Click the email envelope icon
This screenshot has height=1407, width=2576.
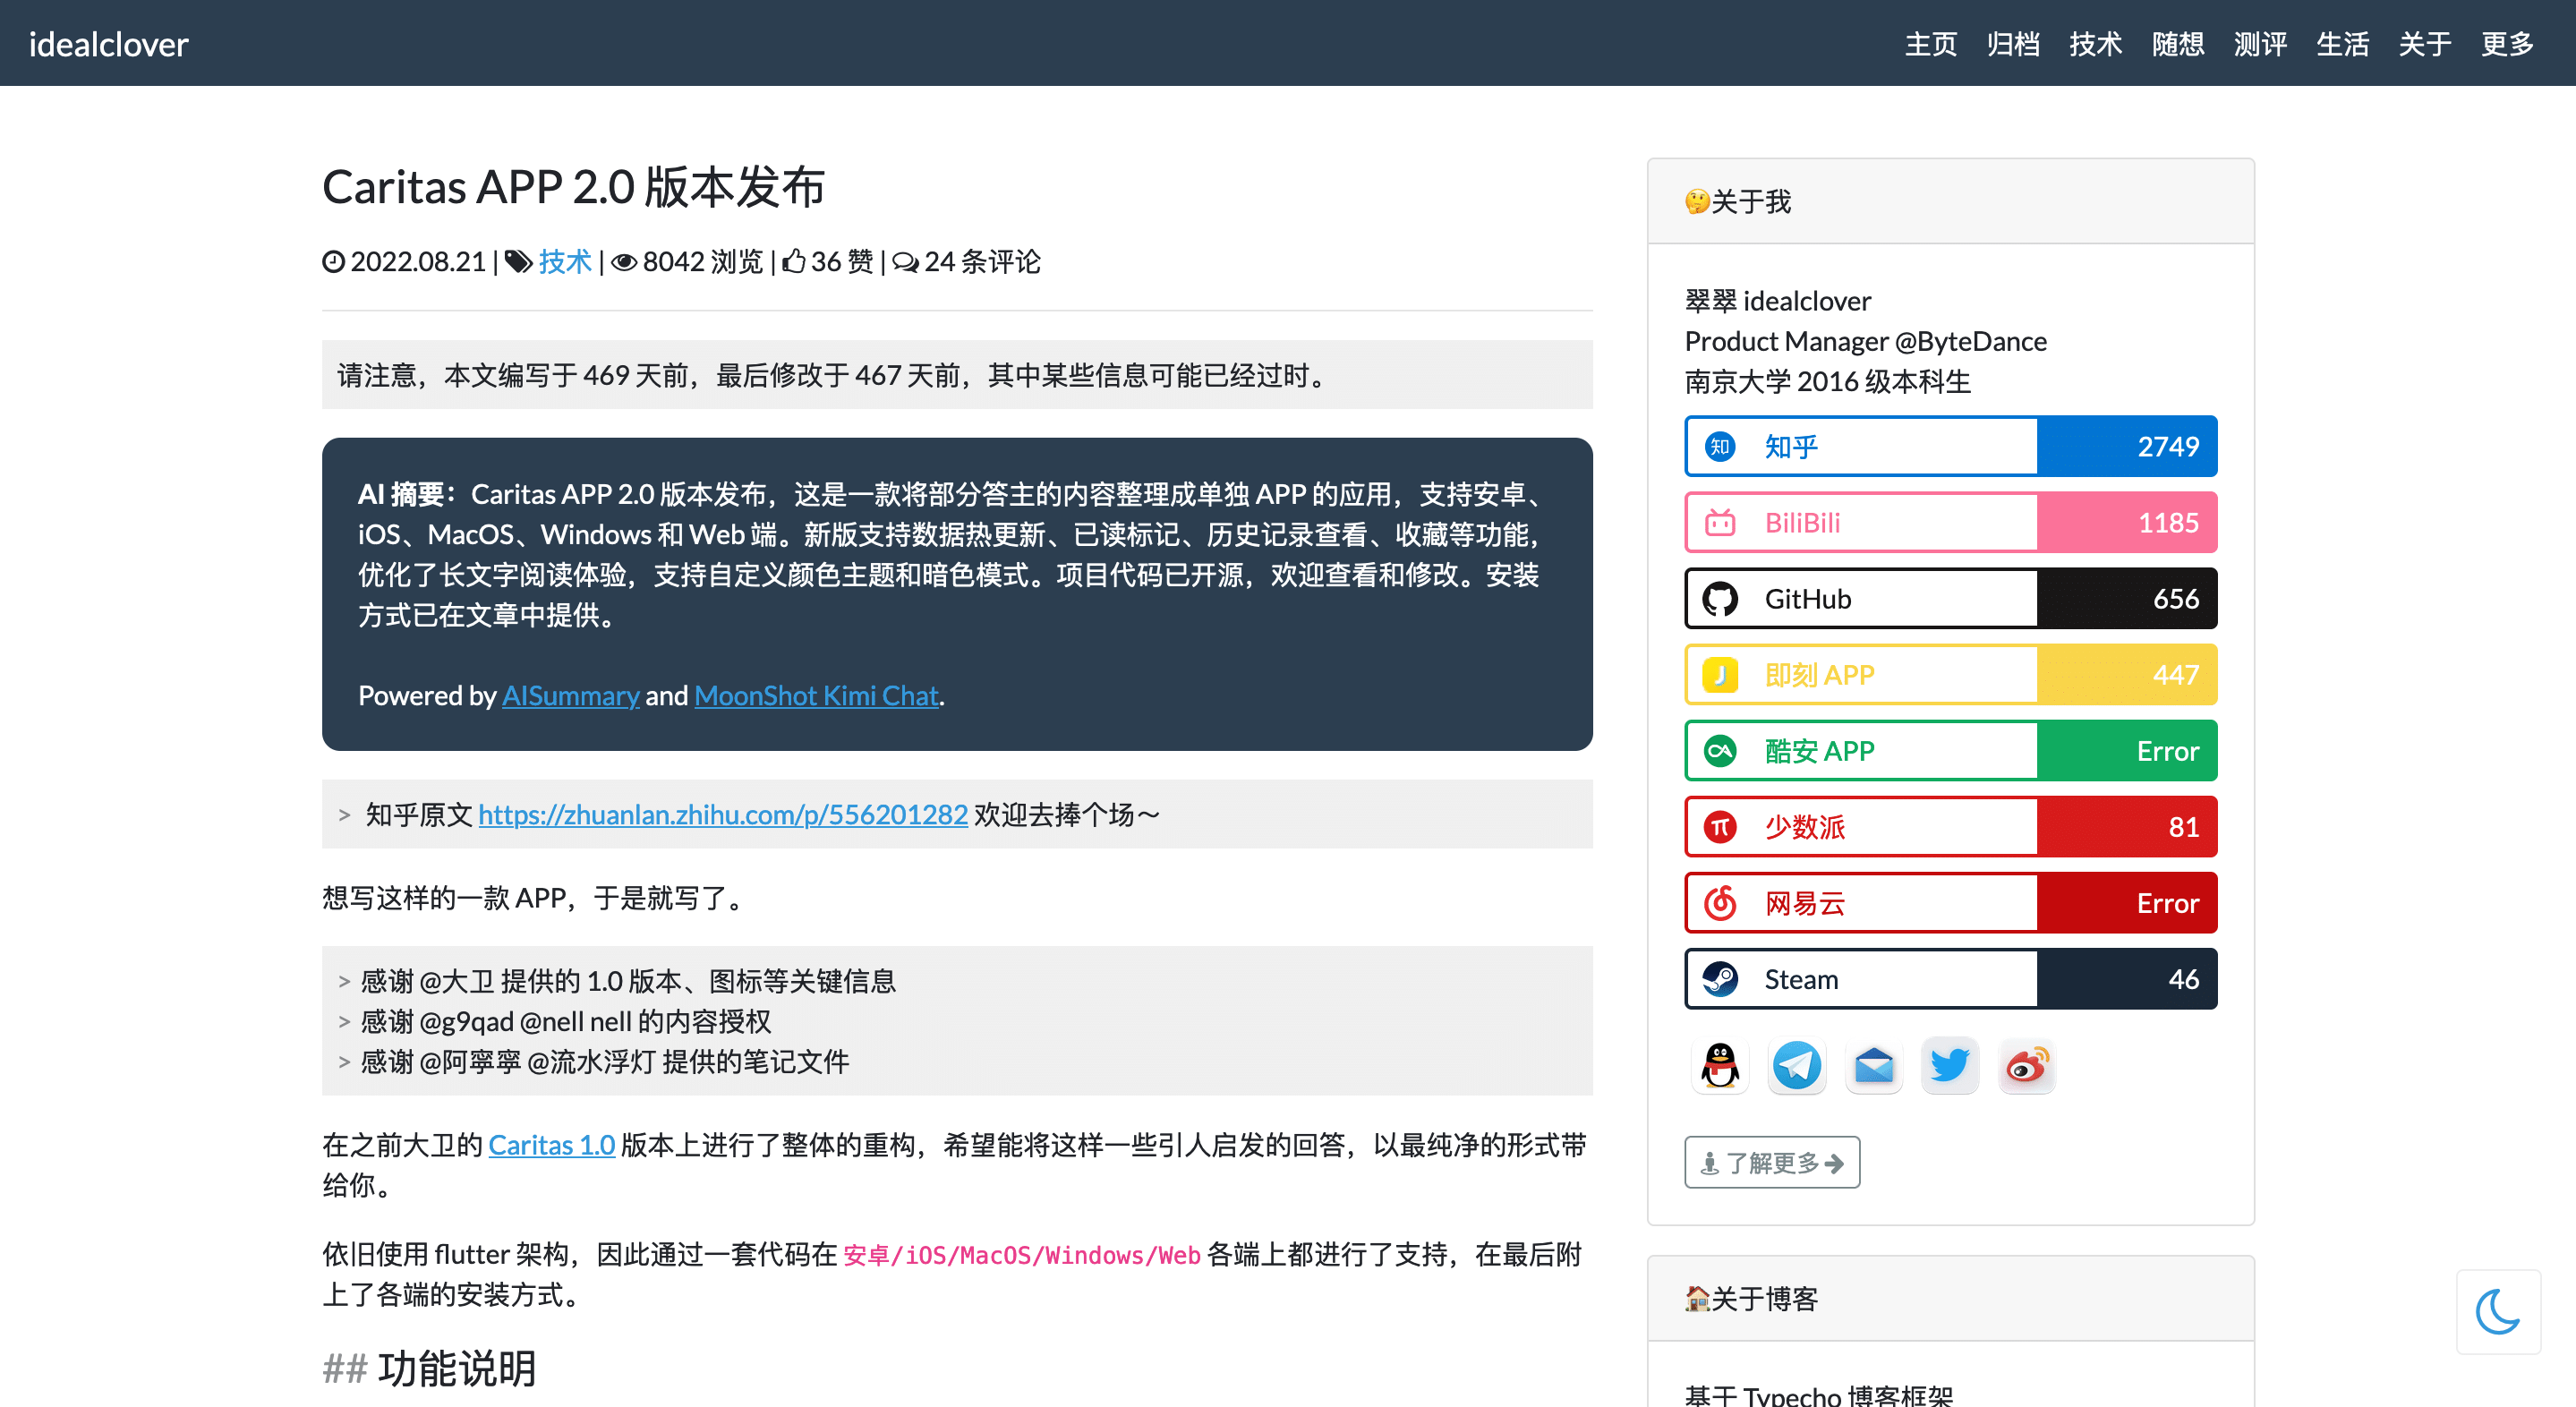pos(1873,1066)
